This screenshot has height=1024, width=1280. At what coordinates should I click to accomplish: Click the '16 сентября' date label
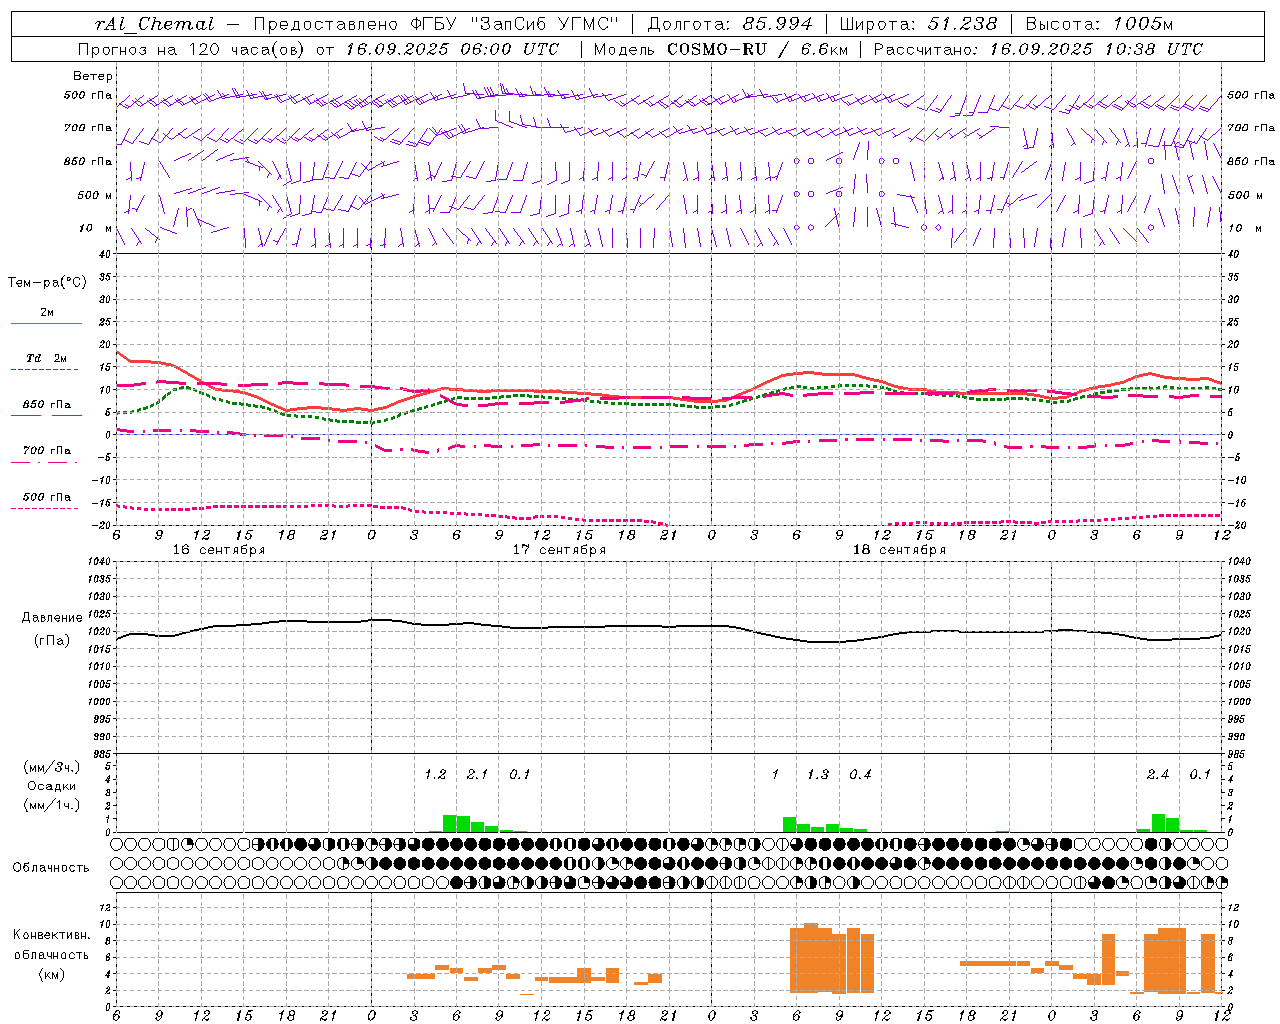point(219,550)
